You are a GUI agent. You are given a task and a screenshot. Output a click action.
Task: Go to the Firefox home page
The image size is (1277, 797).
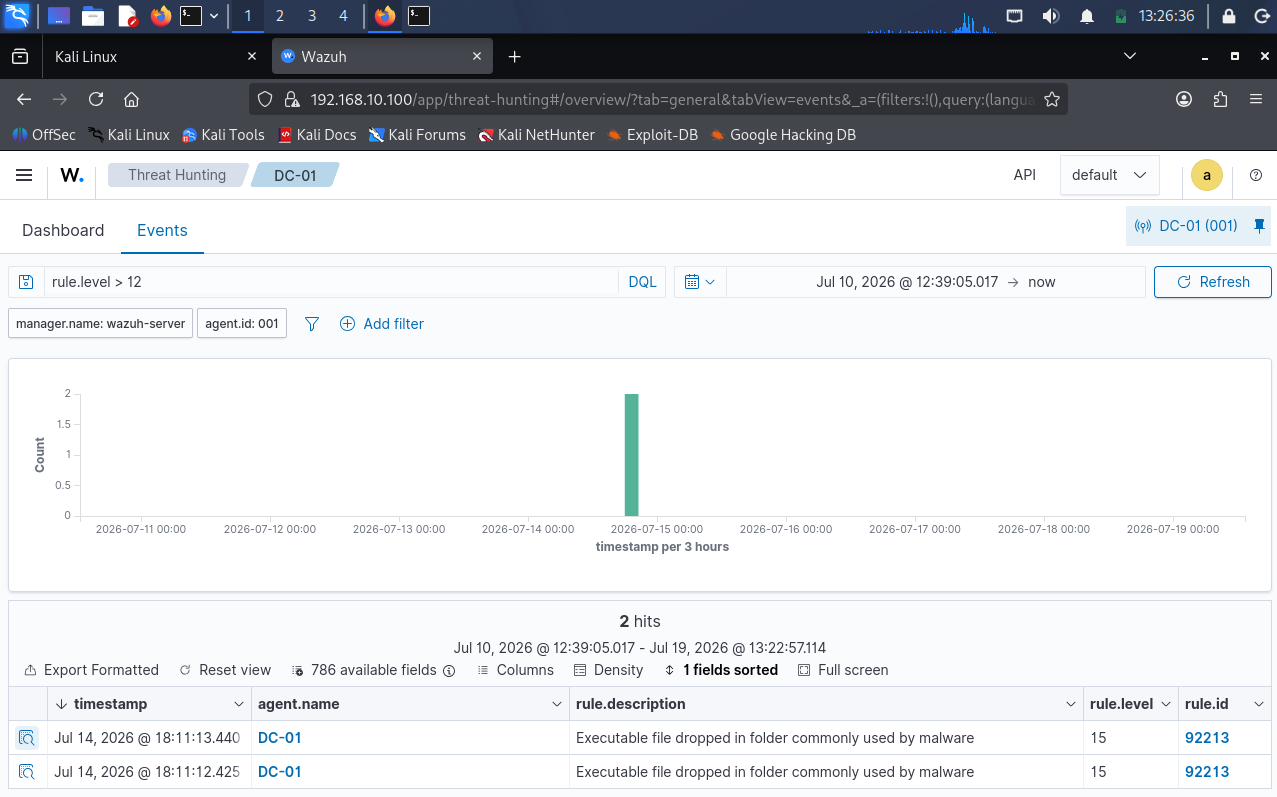[x=131, y=99]
